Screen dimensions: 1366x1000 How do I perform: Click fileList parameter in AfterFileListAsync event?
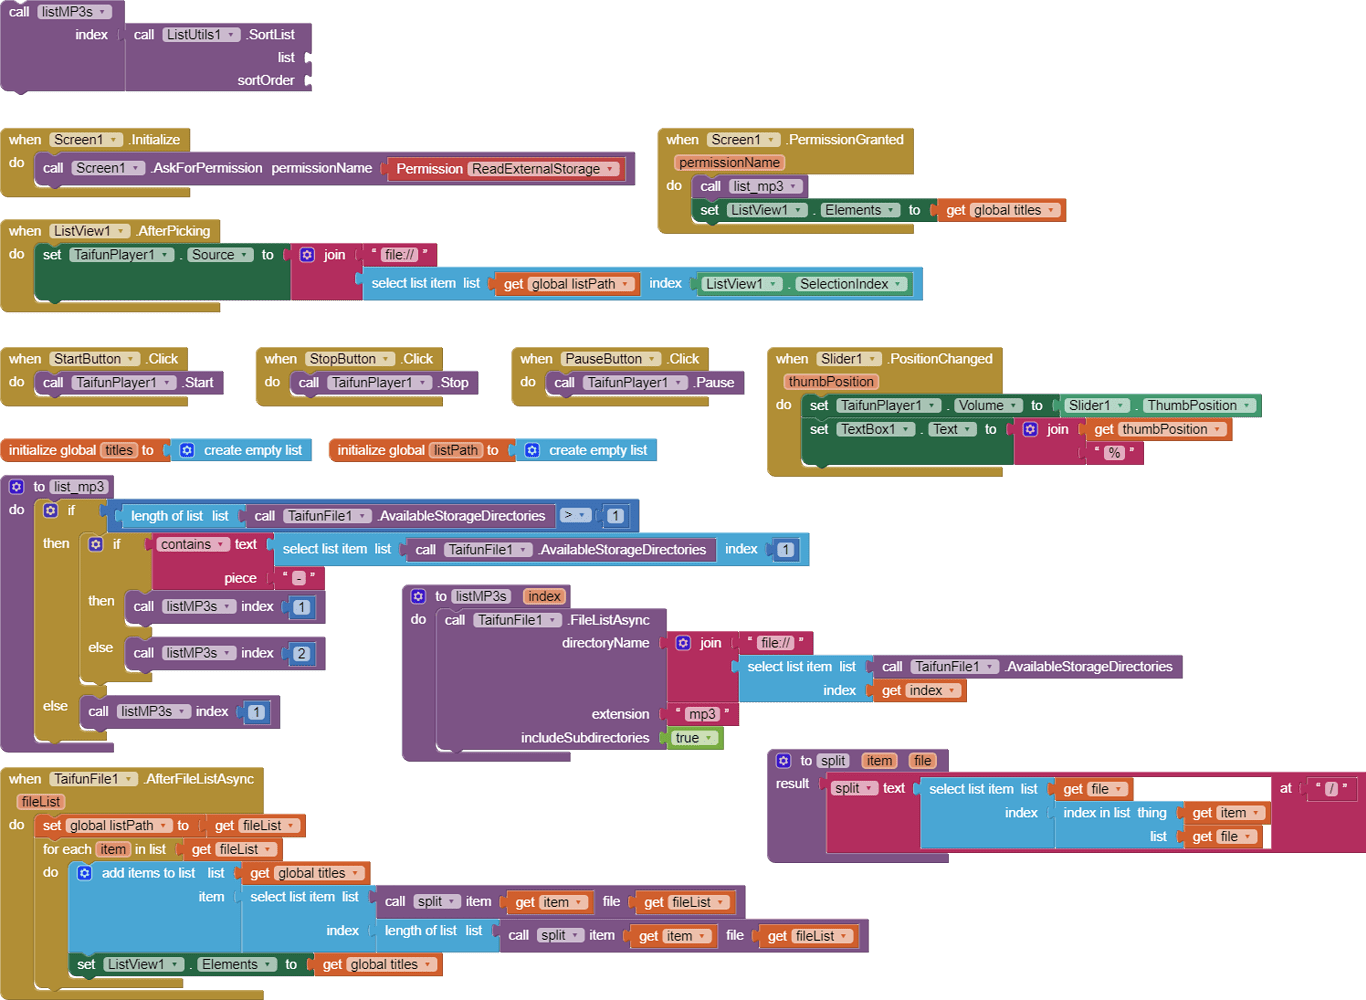pyautogui.click(x=41, y=802)
